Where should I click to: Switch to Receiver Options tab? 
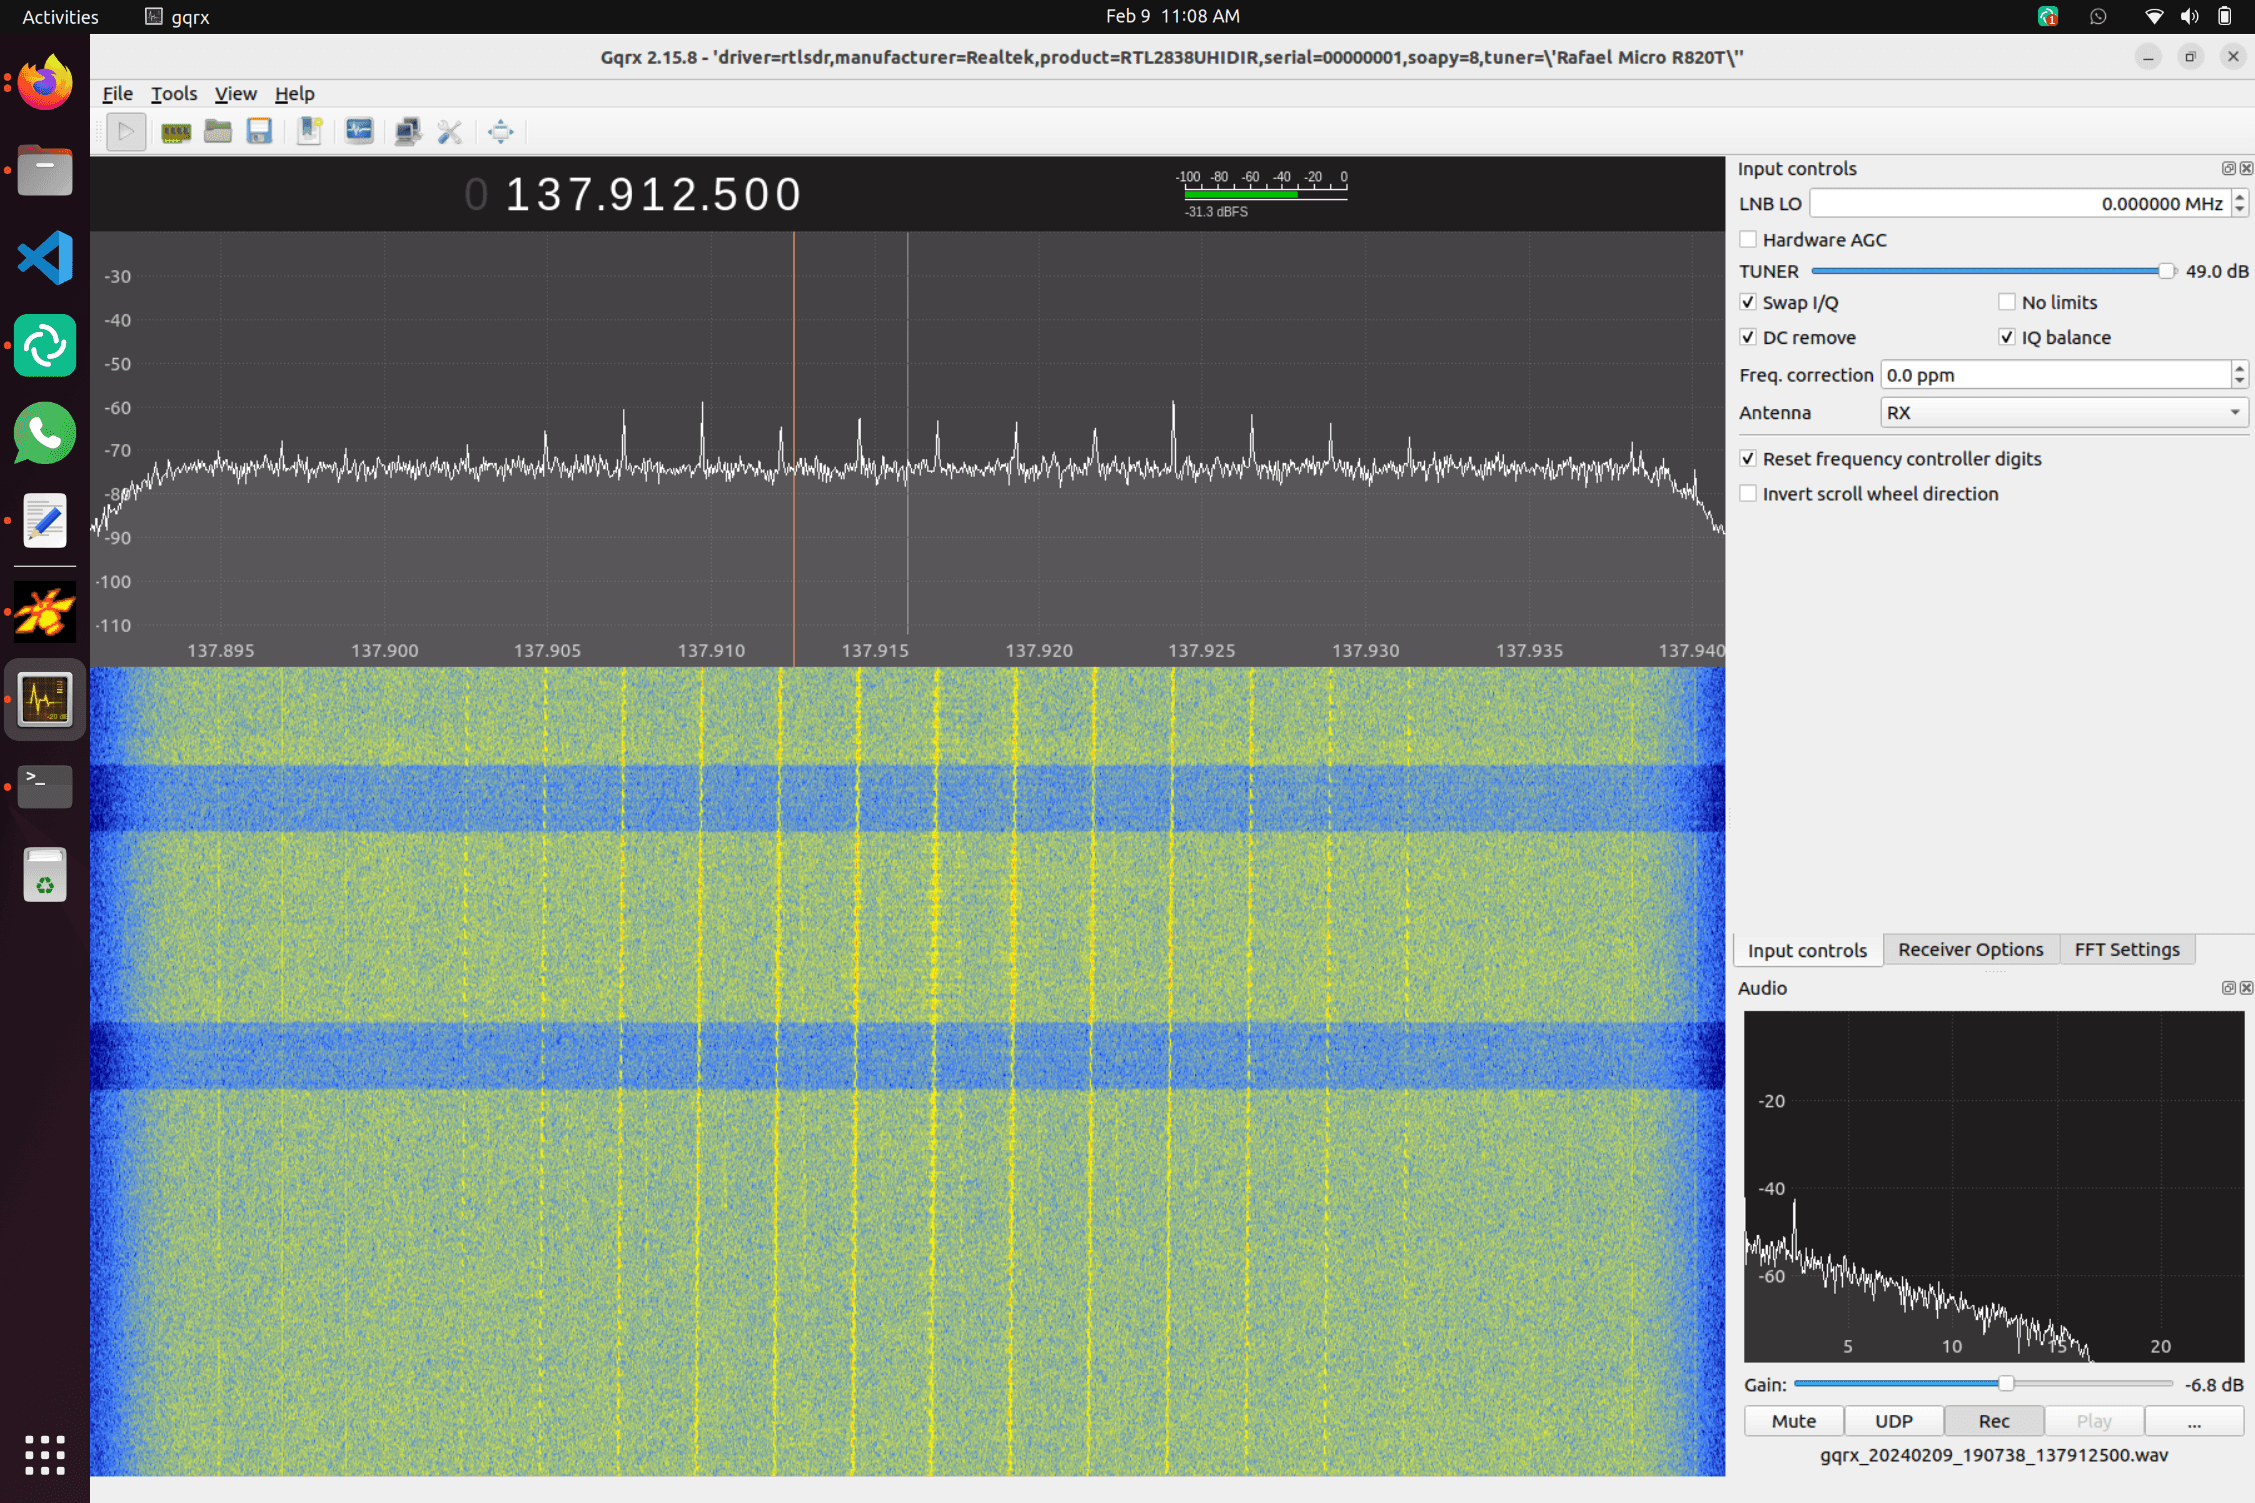pyautogui.click(x=1970, y=949)
